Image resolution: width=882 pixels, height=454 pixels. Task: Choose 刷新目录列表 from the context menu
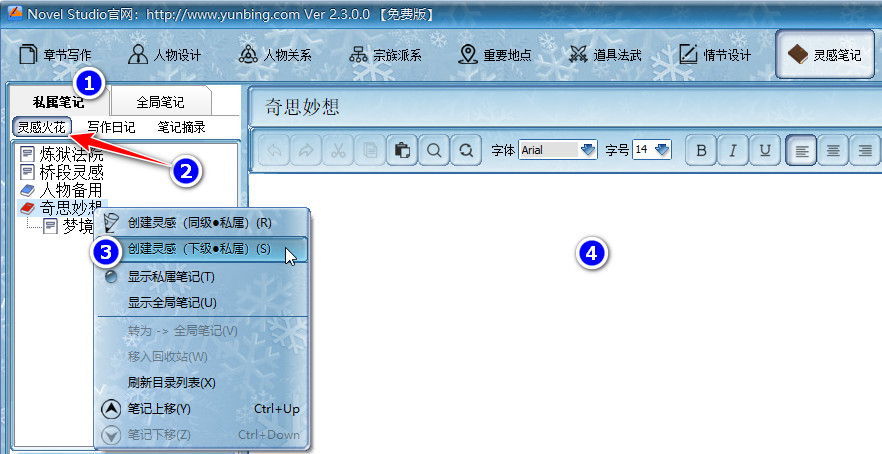tap(172, 382)
